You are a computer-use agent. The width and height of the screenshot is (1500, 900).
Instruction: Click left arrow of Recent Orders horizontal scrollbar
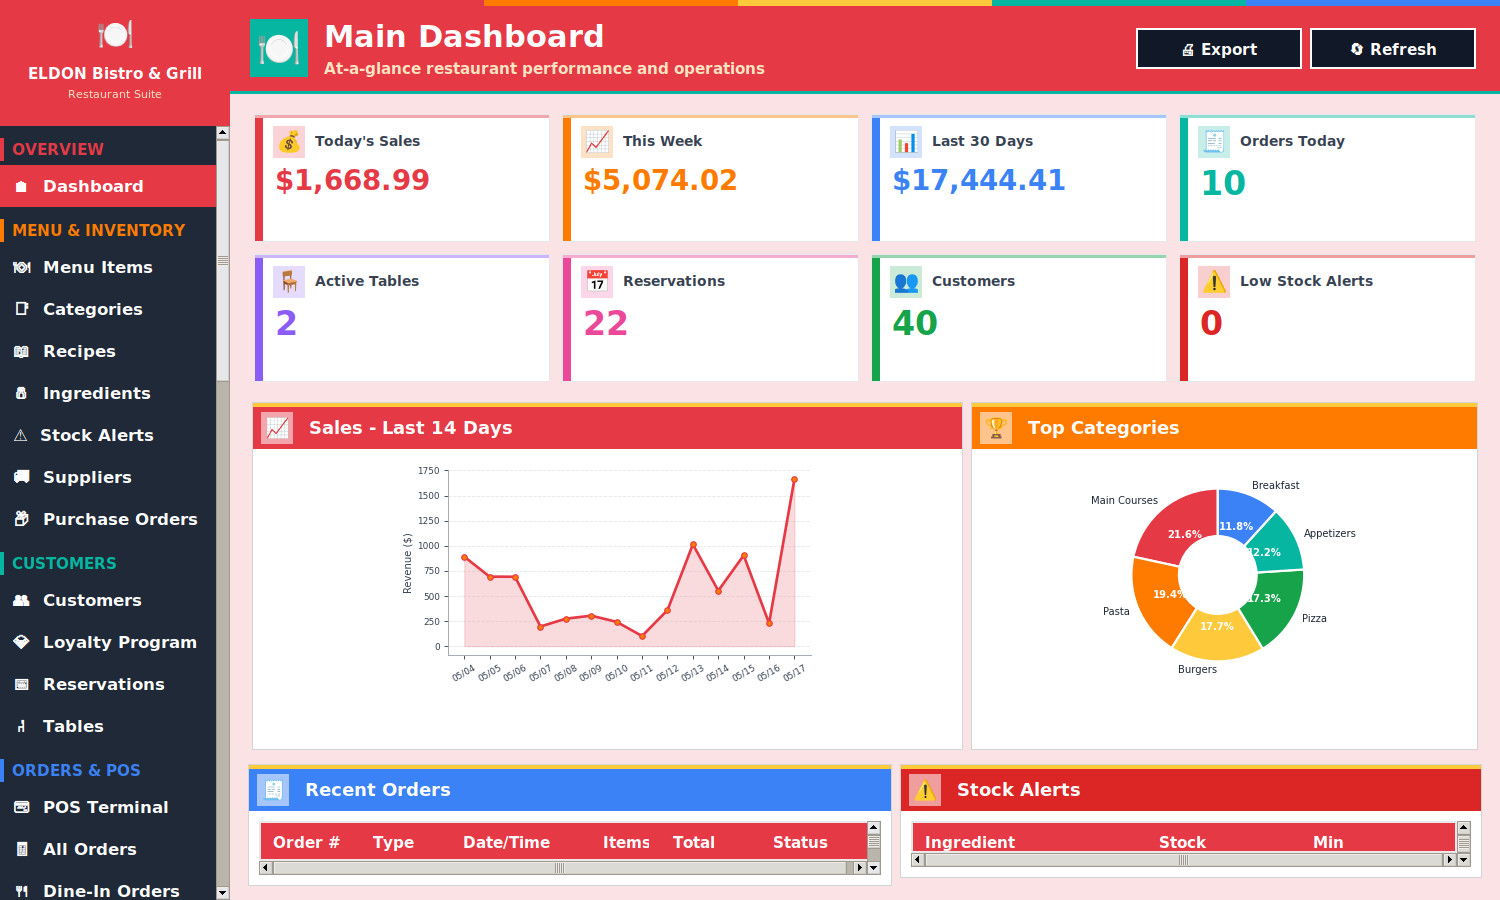pos(266,868)
